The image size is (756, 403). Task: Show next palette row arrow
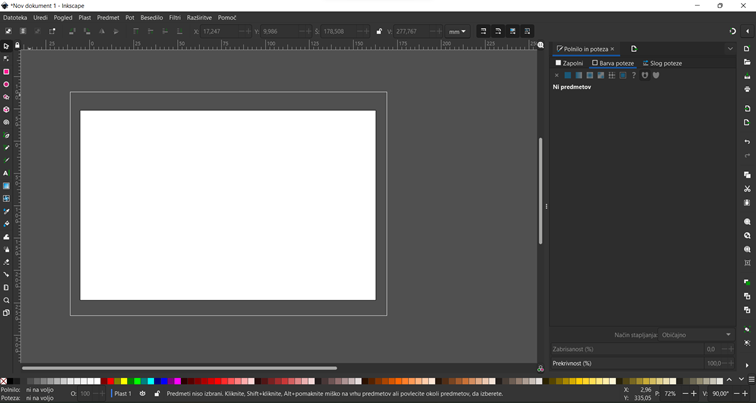coord(742,380)
